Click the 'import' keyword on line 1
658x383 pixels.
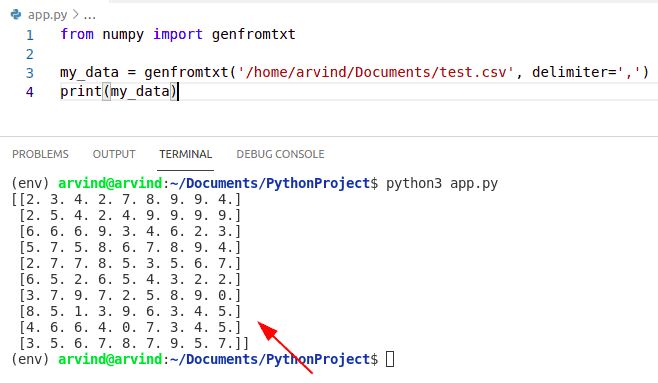[178, 34]
